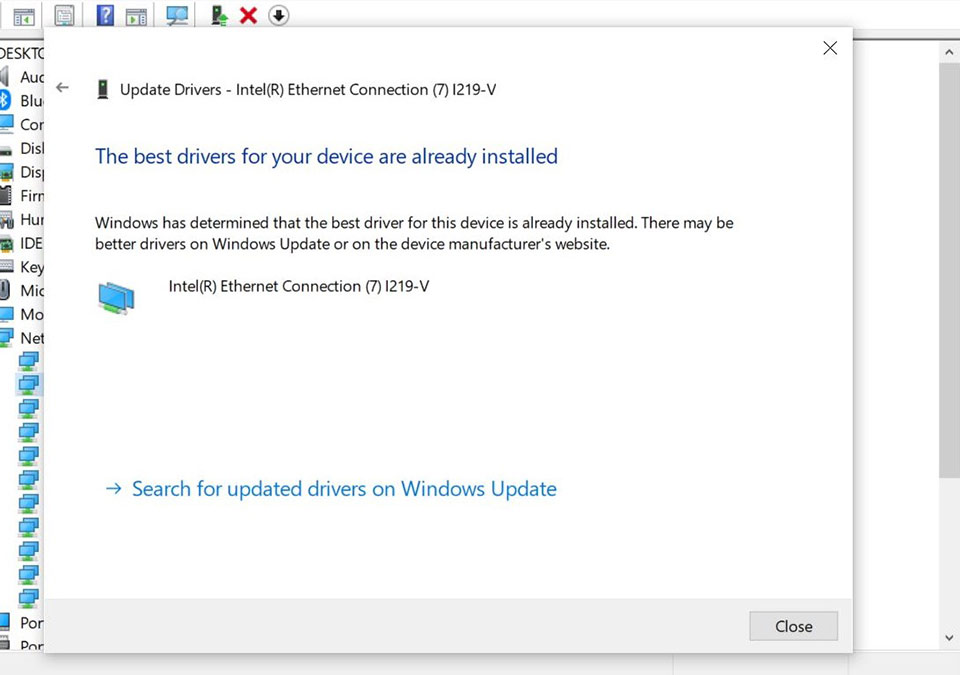Select the Mice category in the device tree
960x675 pixels.
pos(22,290)
